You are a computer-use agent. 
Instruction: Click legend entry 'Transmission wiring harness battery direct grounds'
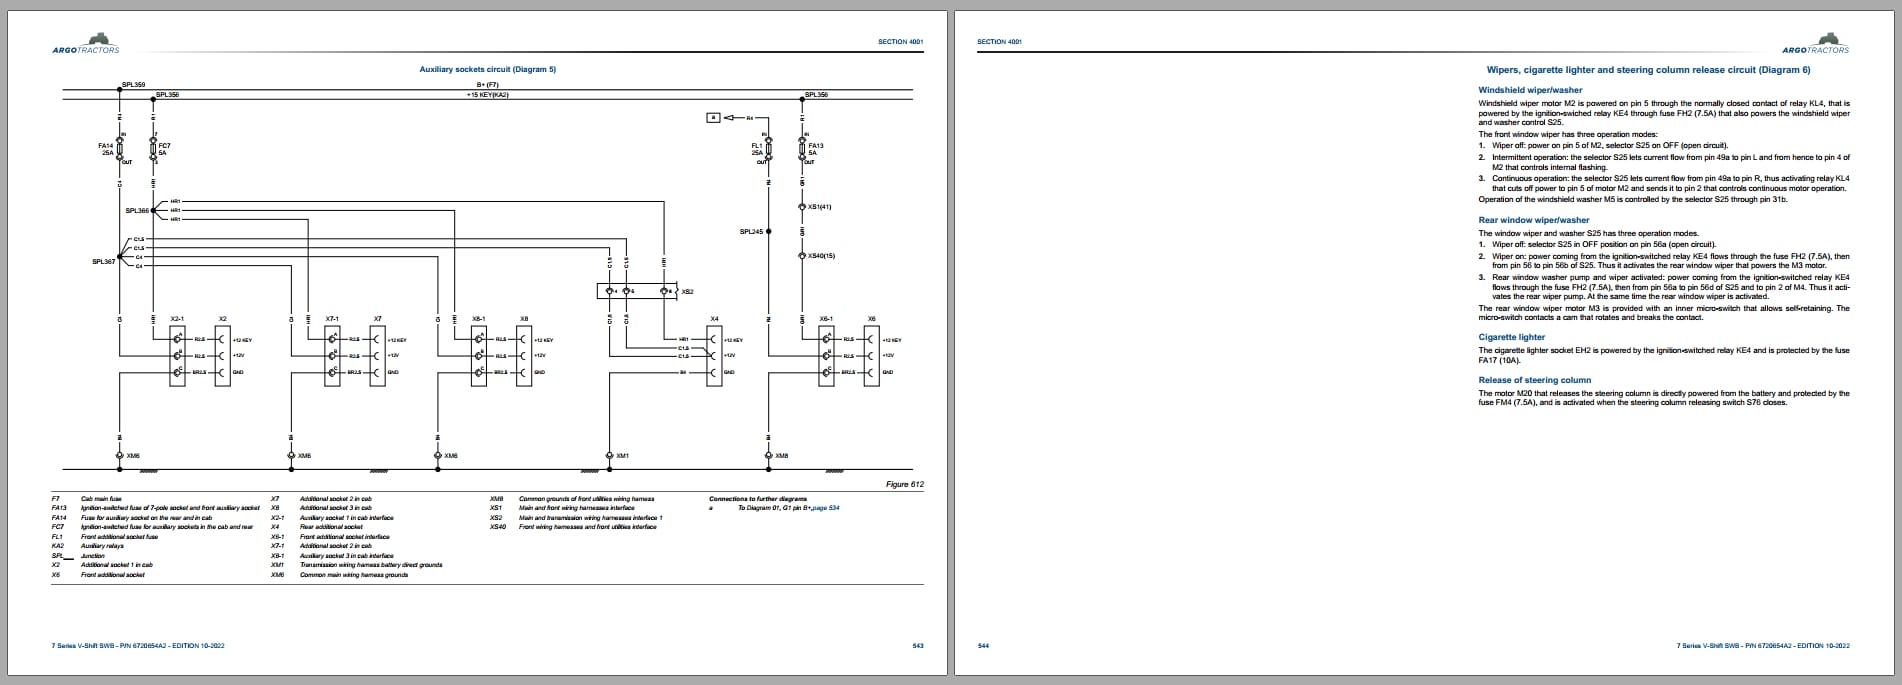(x=371, y=565)
